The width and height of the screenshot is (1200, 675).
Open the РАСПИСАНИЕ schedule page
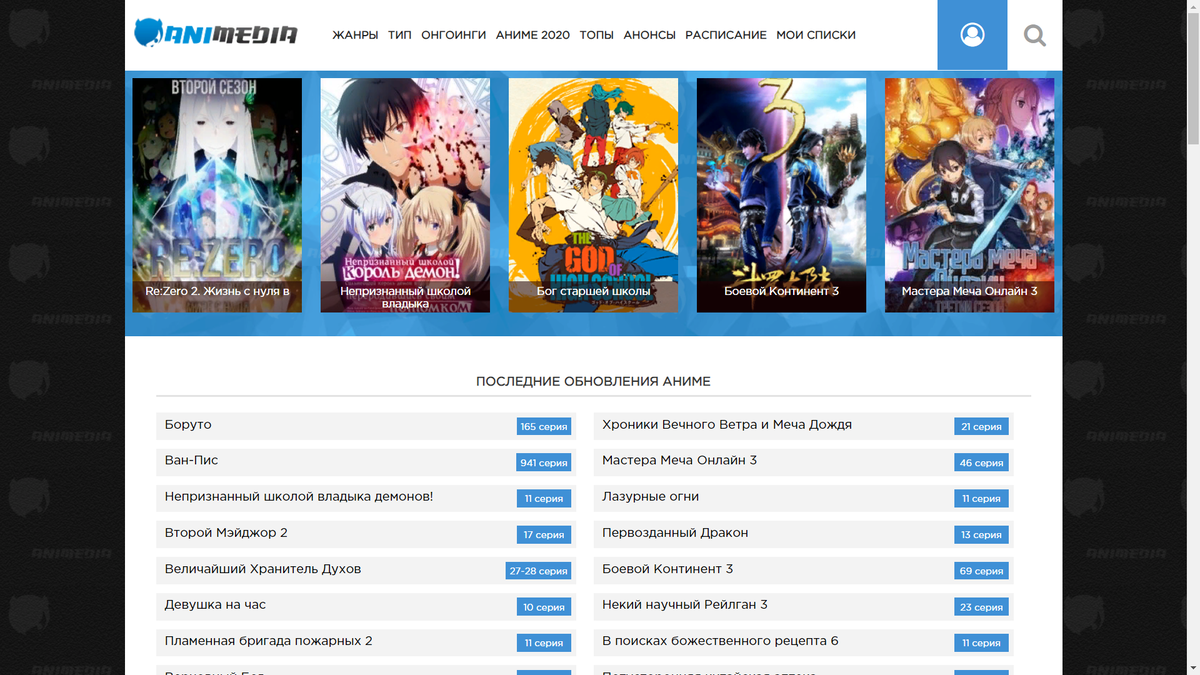726,34
